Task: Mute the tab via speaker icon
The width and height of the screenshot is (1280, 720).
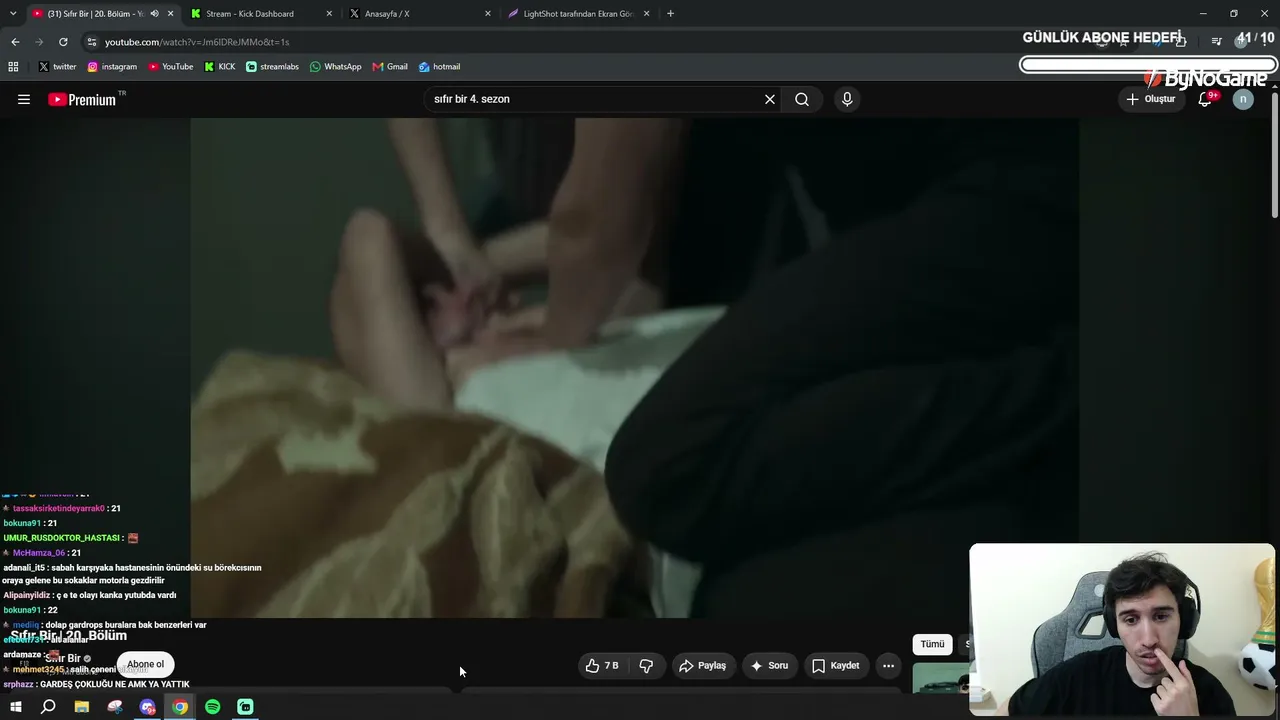Action: click(154, 14)
